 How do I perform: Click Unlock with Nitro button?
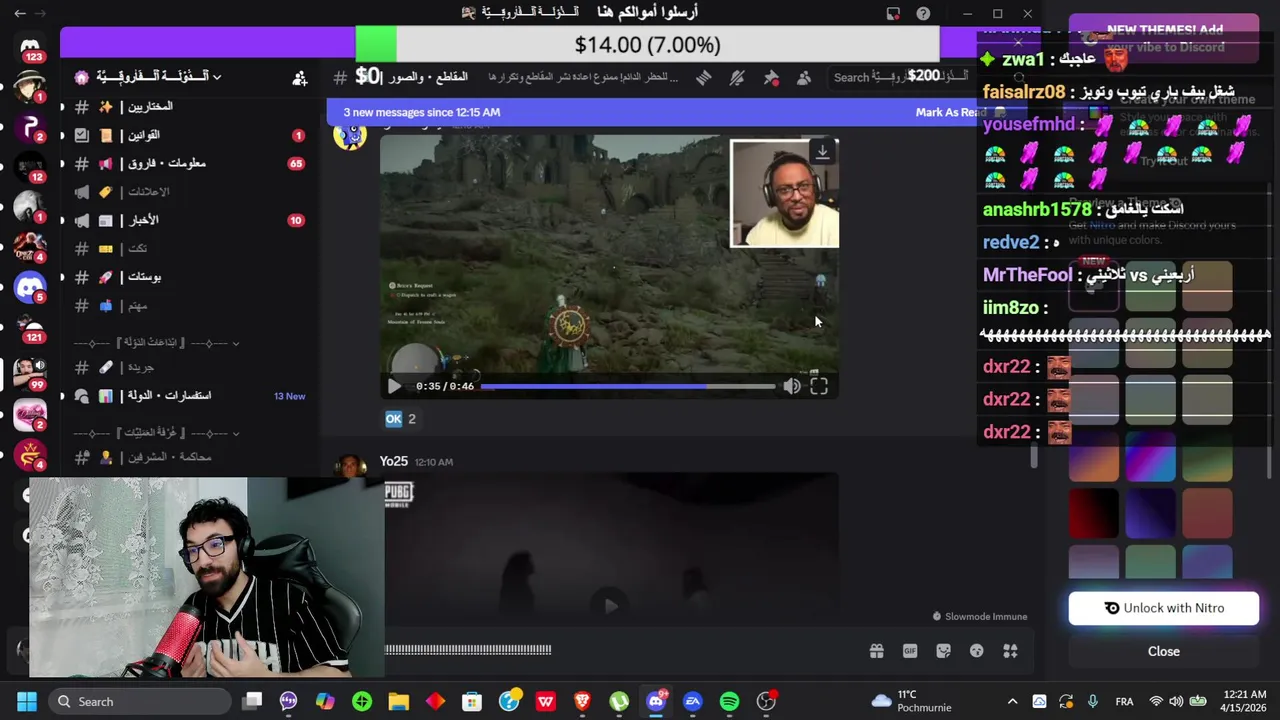(1164, 608)
